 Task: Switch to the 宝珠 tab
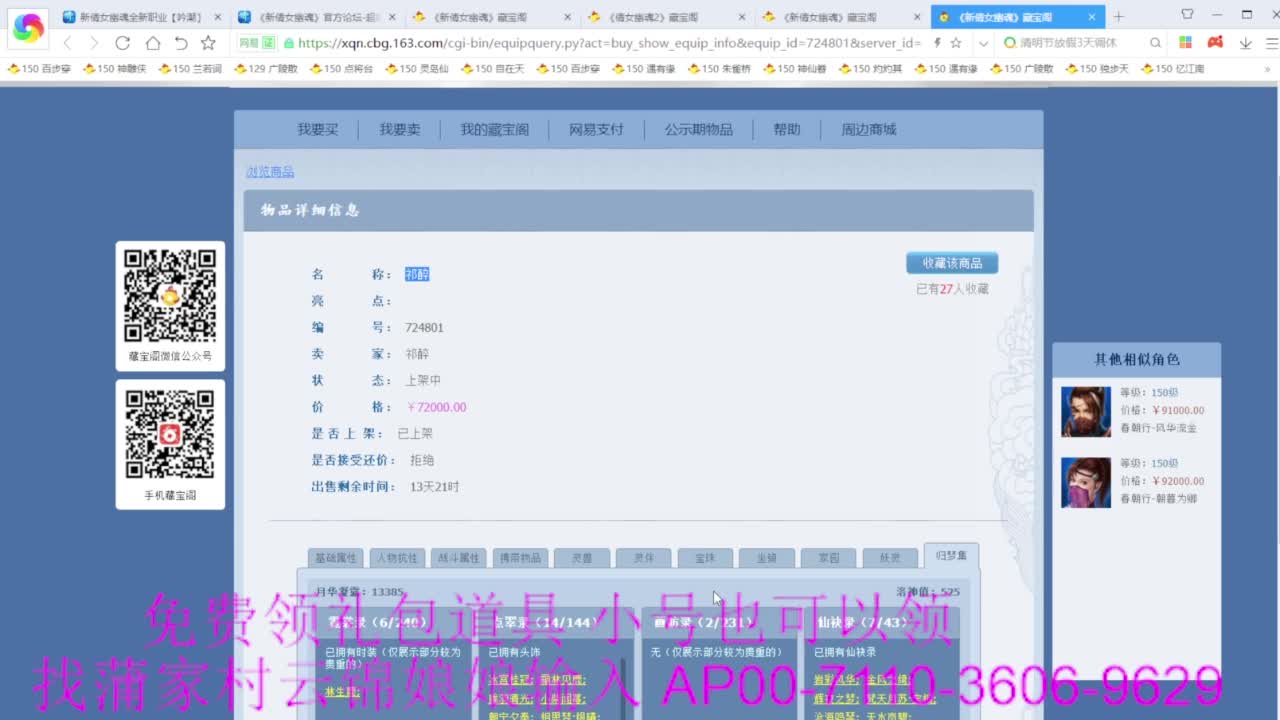705,558
